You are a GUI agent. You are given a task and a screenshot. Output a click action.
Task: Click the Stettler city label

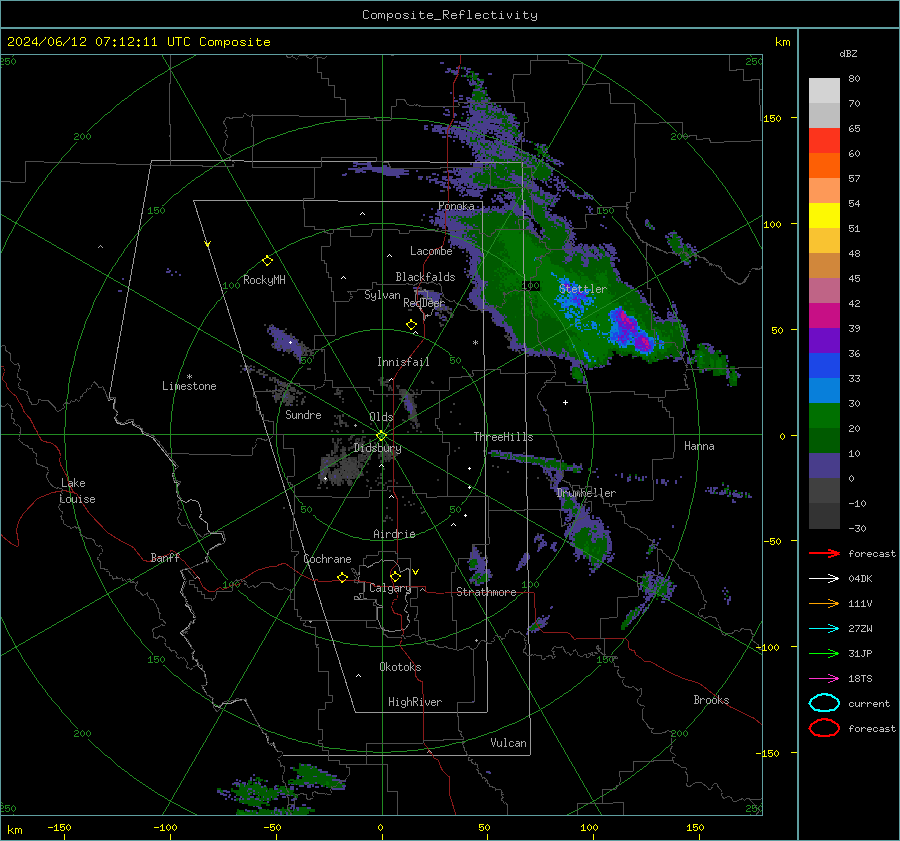click(583, 289)
